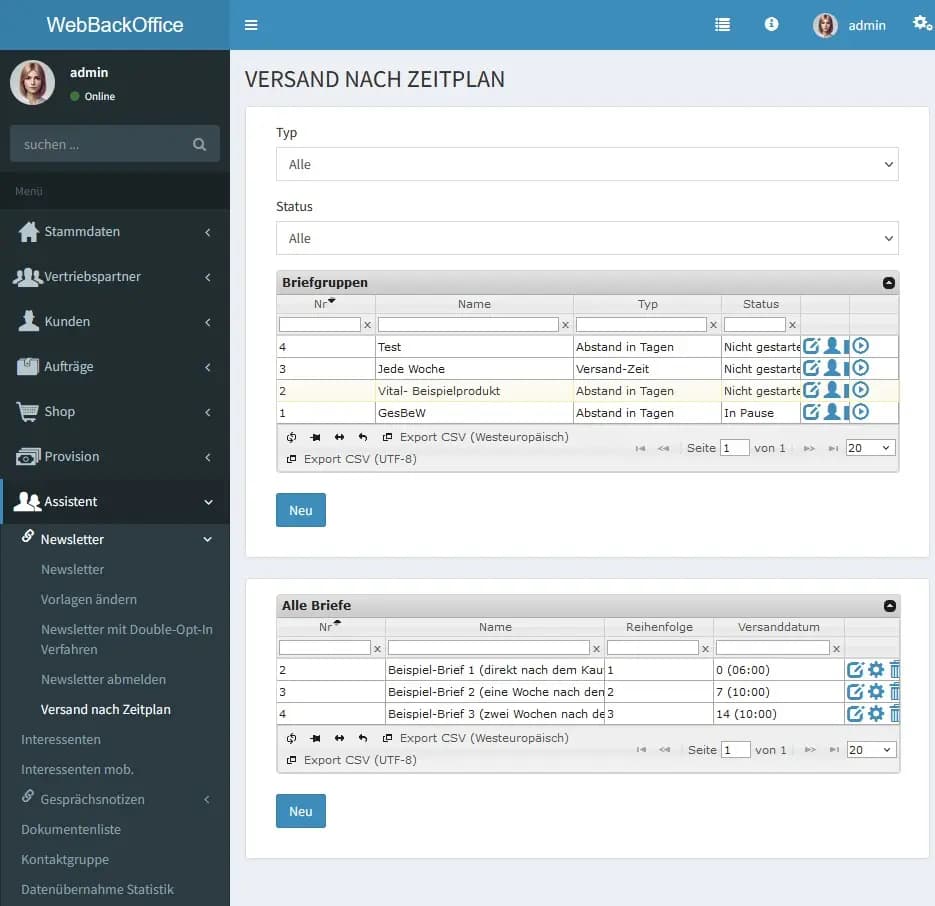Screen dimensions: 935x906
Task: Click the list icon in top header
Action: tap(722, 25)
